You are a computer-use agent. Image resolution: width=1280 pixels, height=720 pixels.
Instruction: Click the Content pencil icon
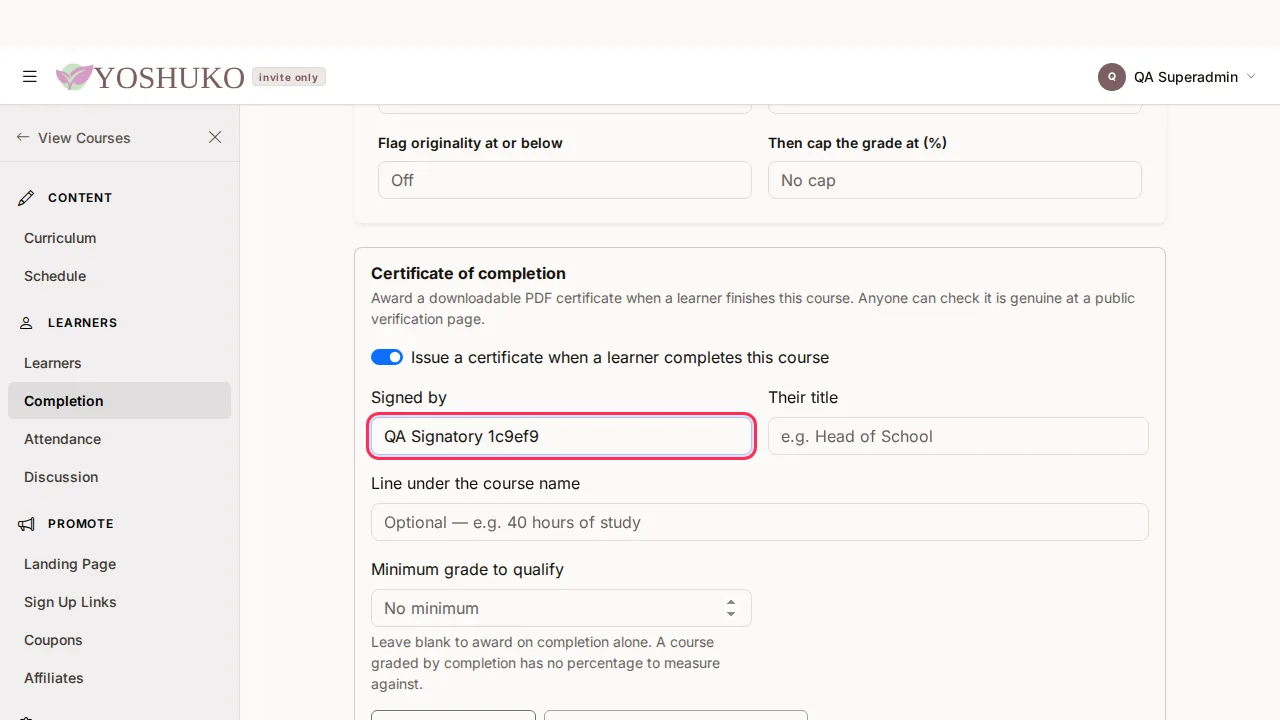[27, 198]
